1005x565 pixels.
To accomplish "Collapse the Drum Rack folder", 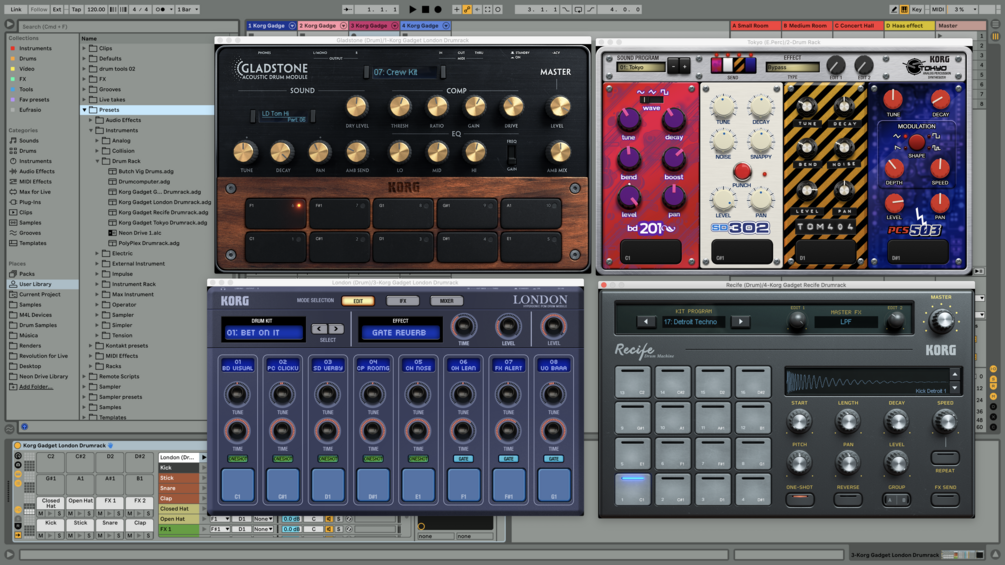I will point(97,161).
